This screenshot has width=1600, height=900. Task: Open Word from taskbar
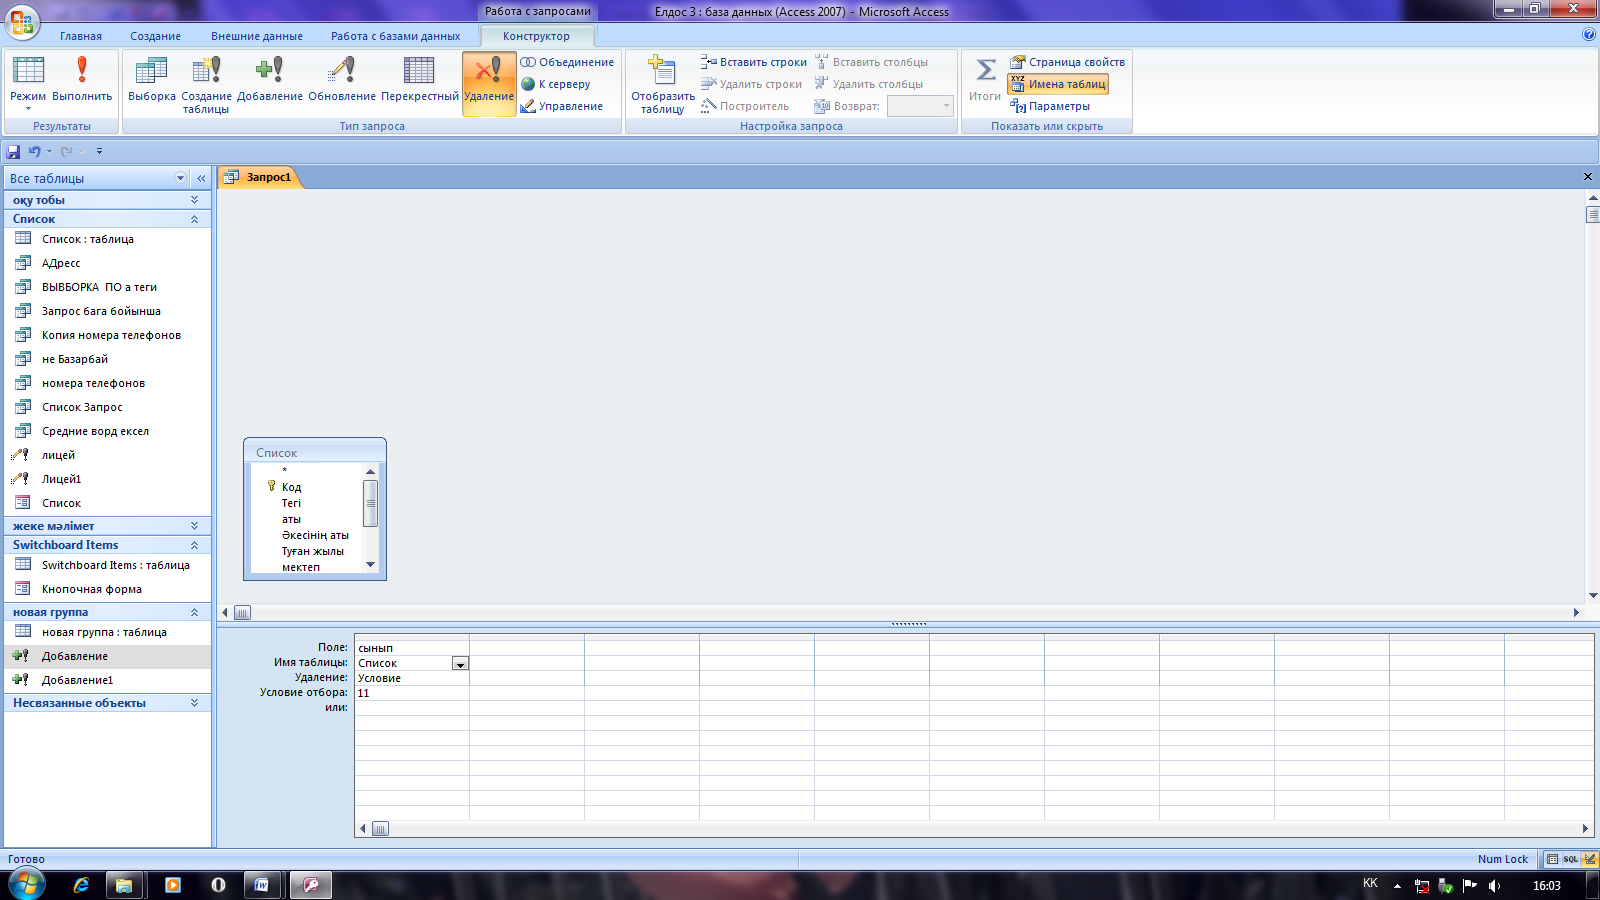(262, 885)
